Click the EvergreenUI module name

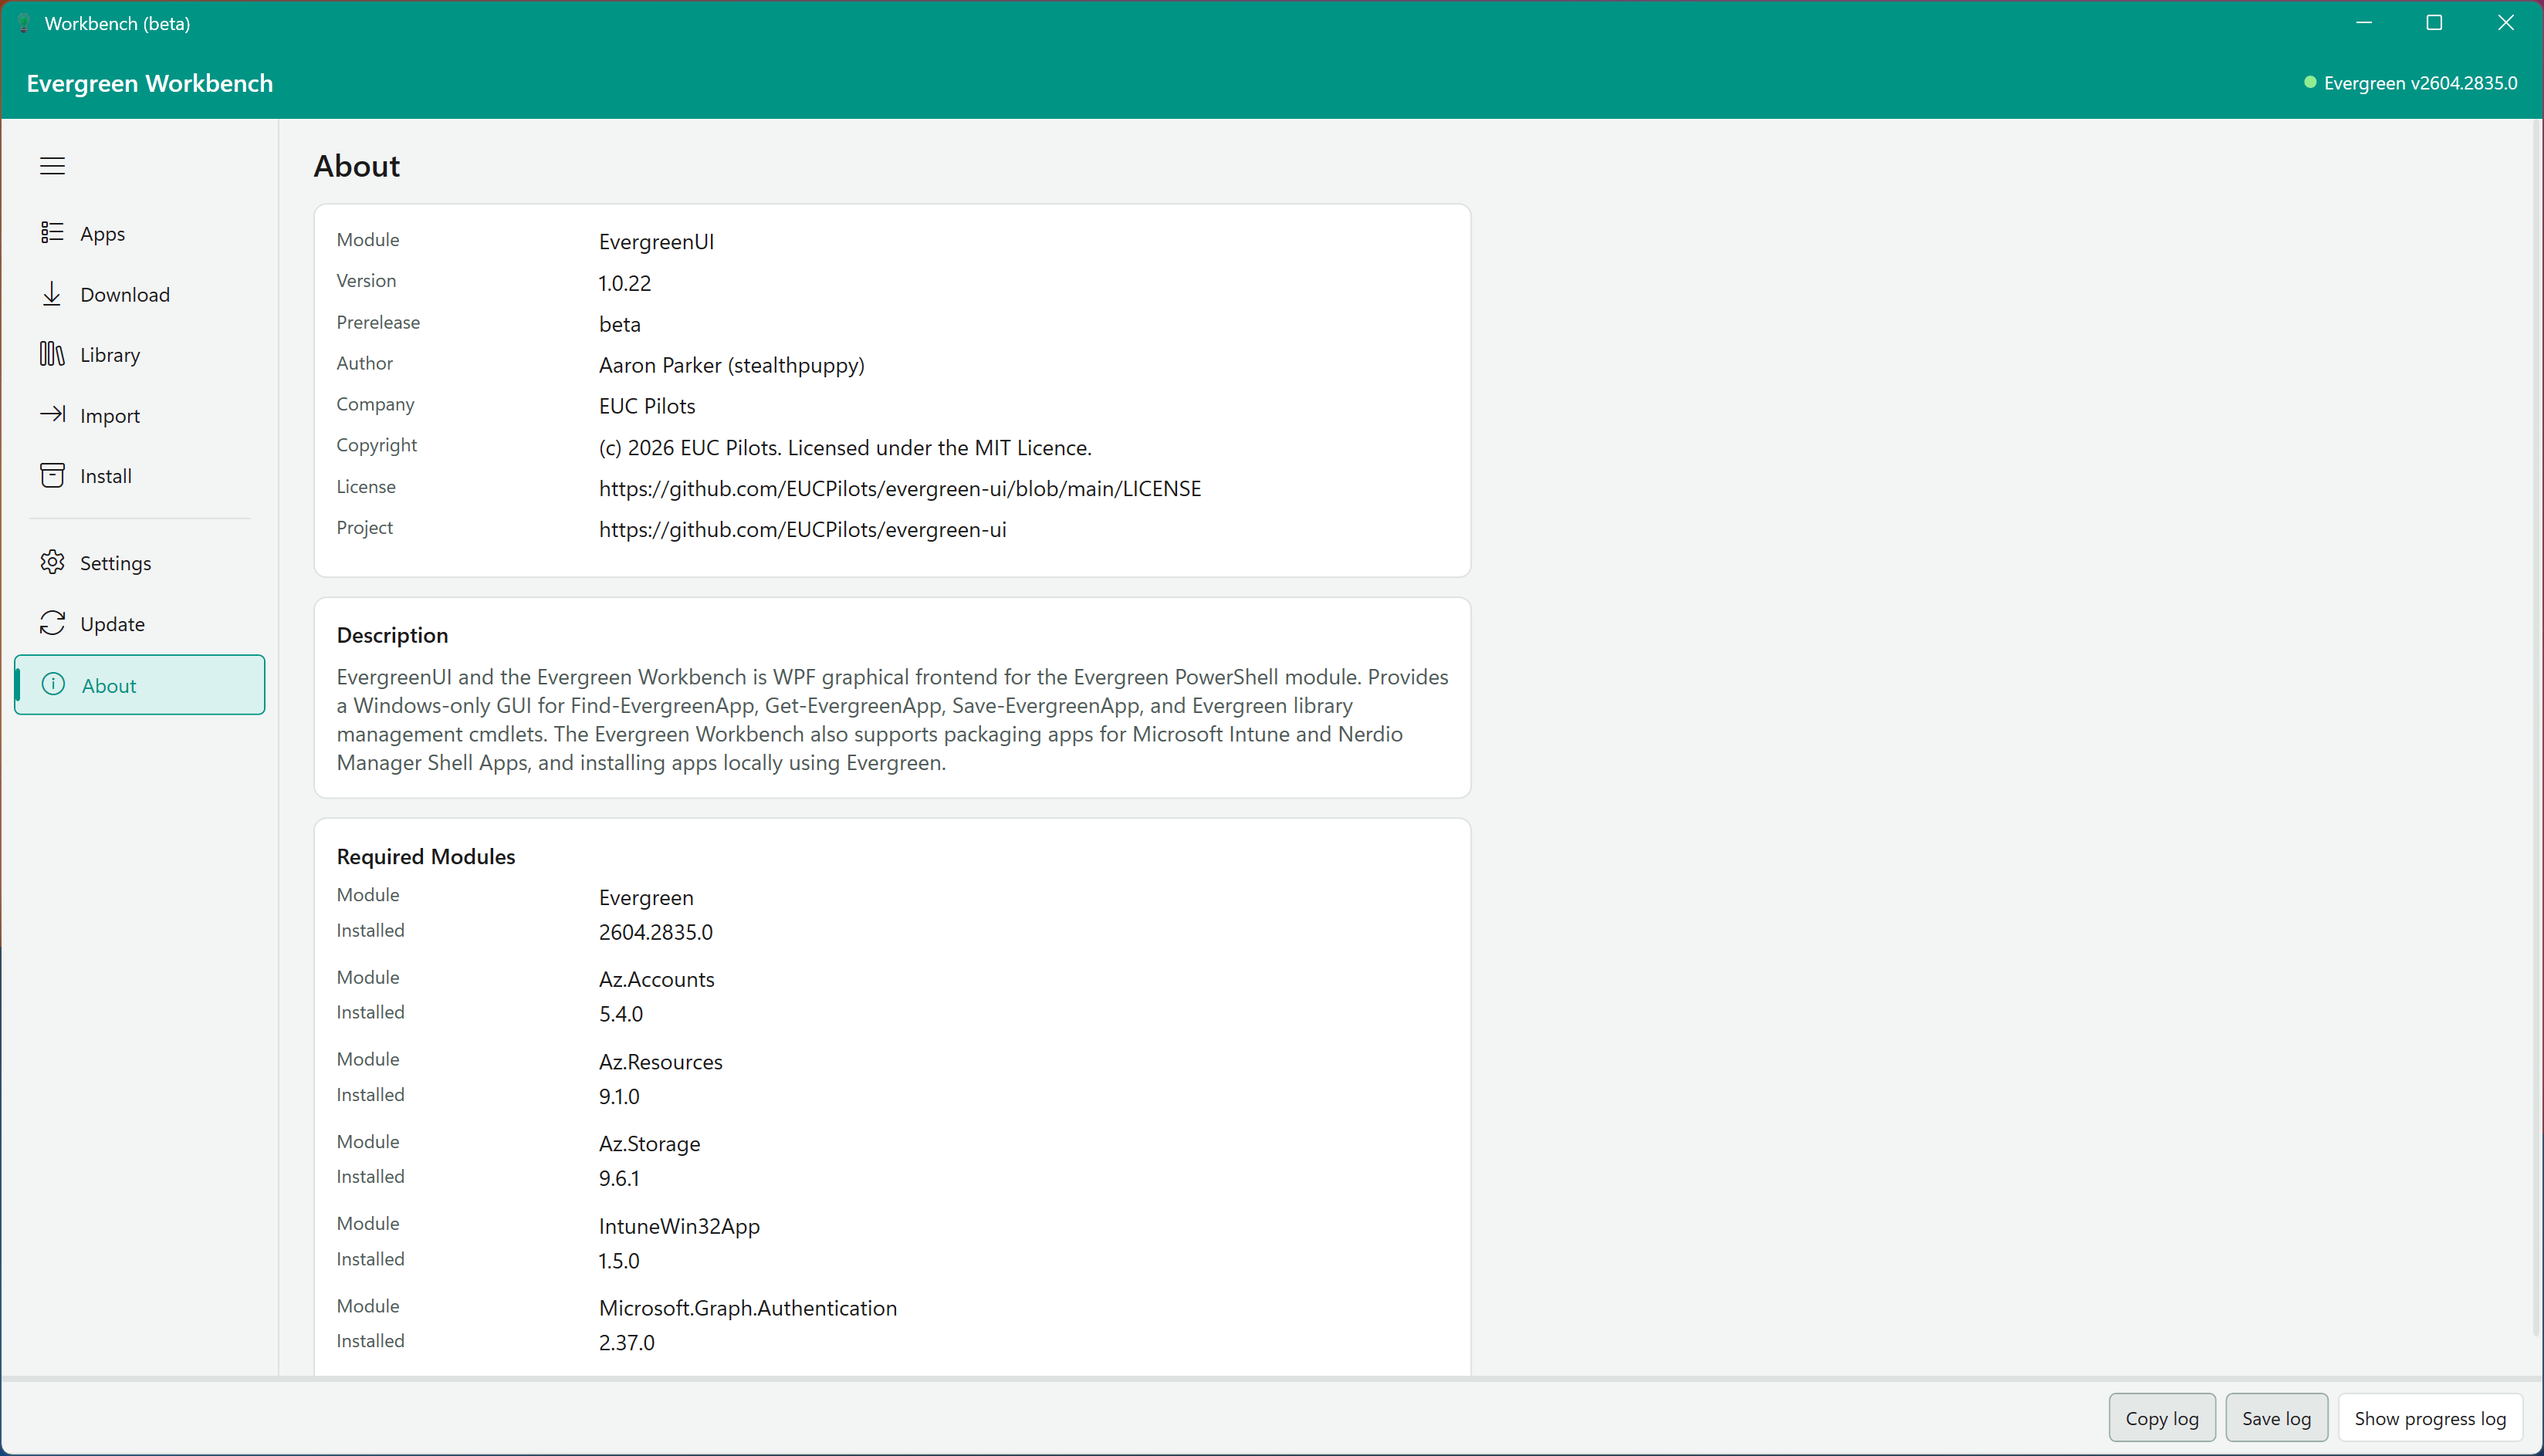[x=656, y=241]
